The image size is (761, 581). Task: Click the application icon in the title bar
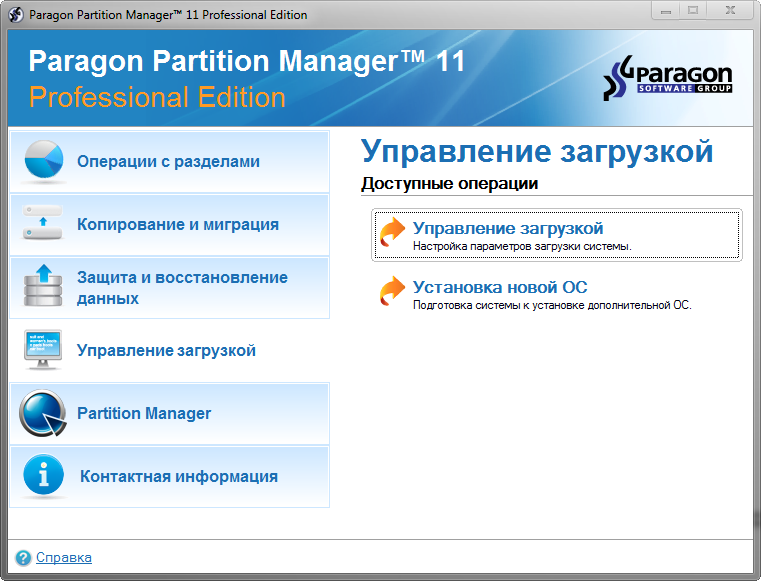point(16,15)
